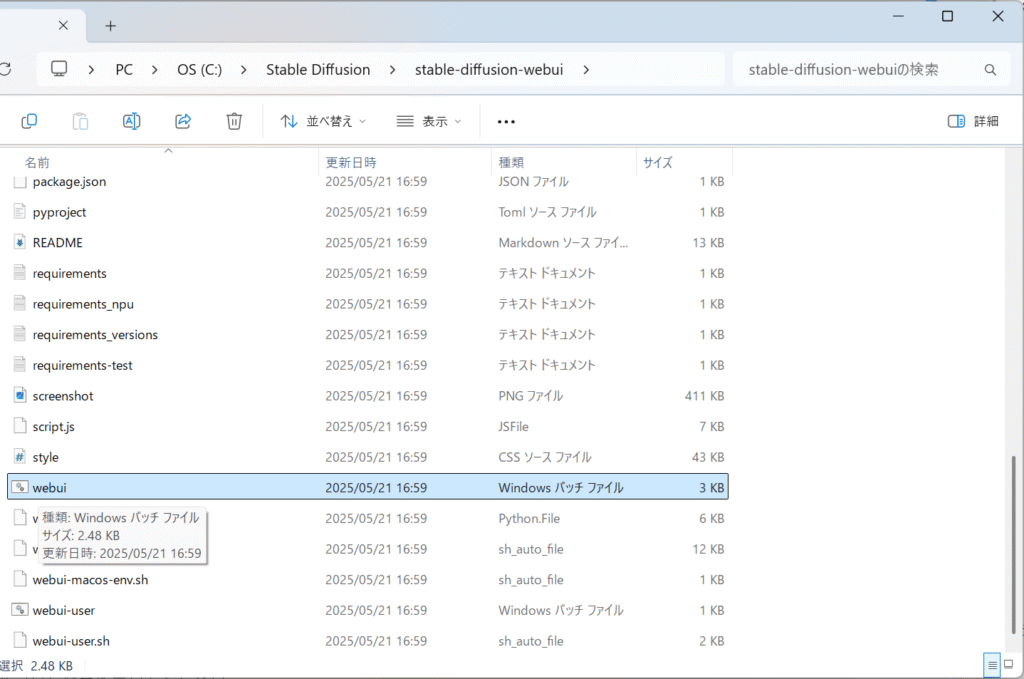Click the OS (C:) breadcrumb
The height and width of the screenshot is (679, 1024).
tap(199, 70)
